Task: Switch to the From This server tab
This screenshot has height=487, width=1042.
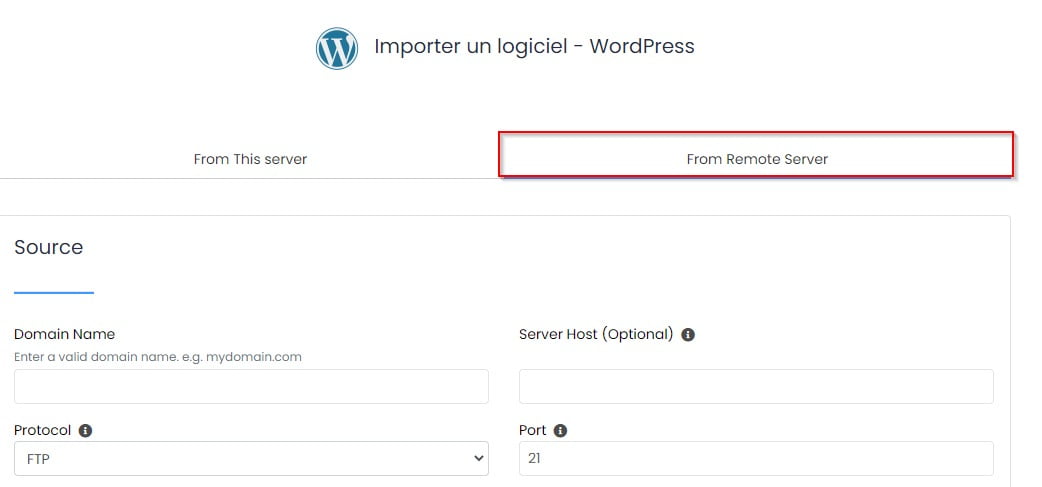Action: coord(250,159)
